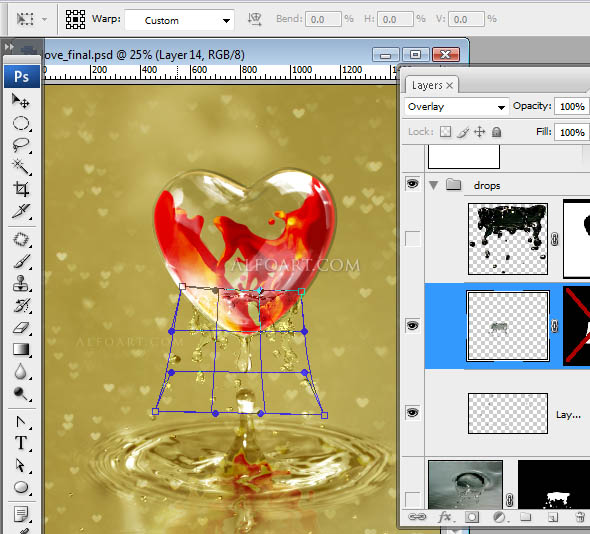The width and height of the screenshot is (590, 534).
Task: Select the Notes tool
Action: [x=21, y=514]
